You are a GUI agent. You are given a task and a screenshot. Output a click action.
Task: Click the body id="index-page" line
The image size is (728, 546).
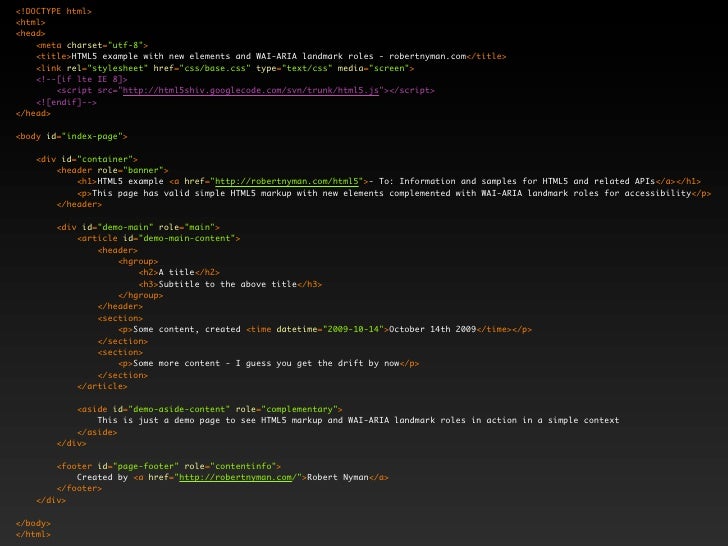pyautogui.click(x=72, y=136)
